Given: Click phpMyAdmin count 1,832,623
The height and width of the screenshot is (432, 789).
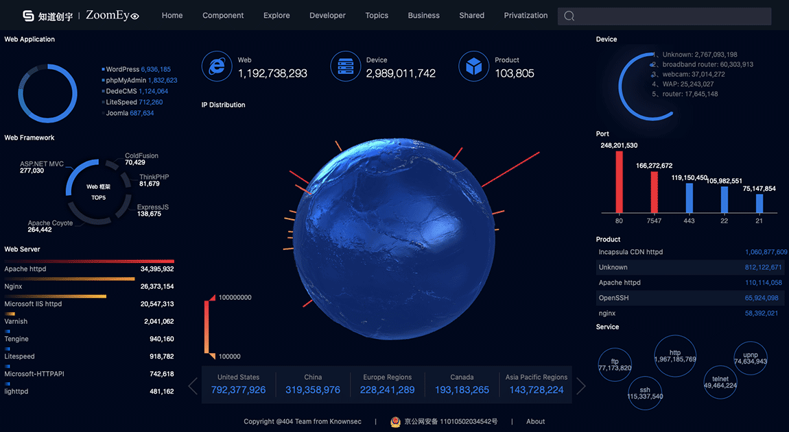Looking at the screenshot, I should click(x=163, y=80).
